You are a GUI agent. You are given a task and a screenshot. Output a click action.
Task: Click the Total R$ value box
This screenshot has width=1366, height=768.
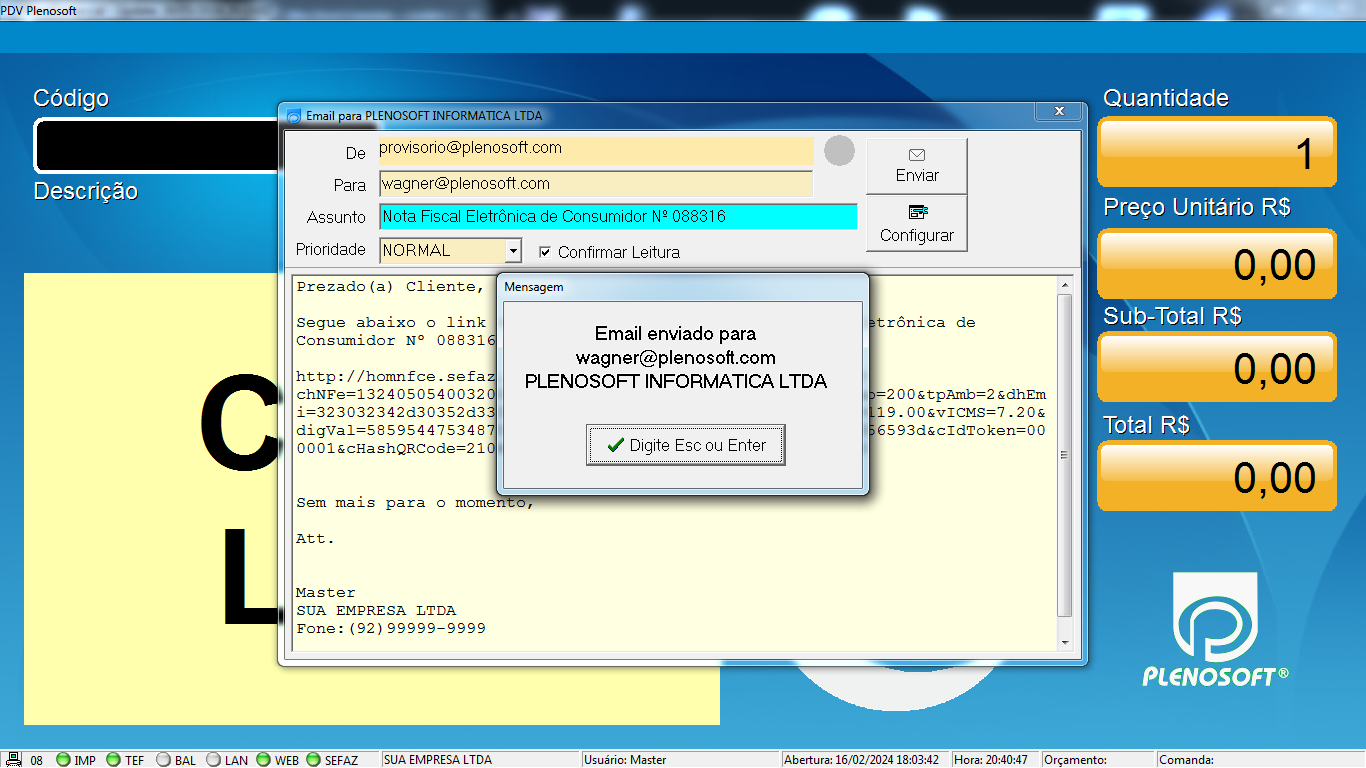tap(1217, 476)
